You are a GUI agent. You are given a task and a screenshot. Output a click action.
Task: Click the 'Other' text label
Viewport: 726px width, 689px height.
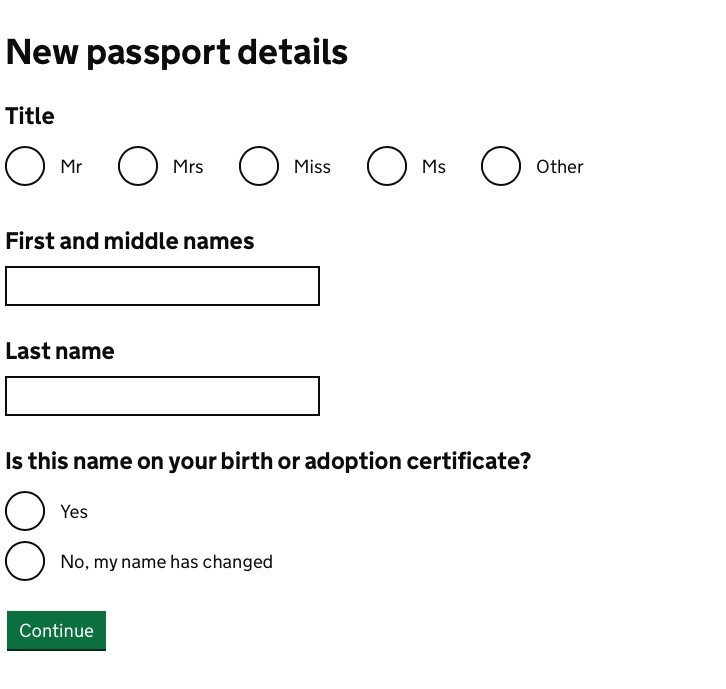pyautogui.click(x=559, y=167)
